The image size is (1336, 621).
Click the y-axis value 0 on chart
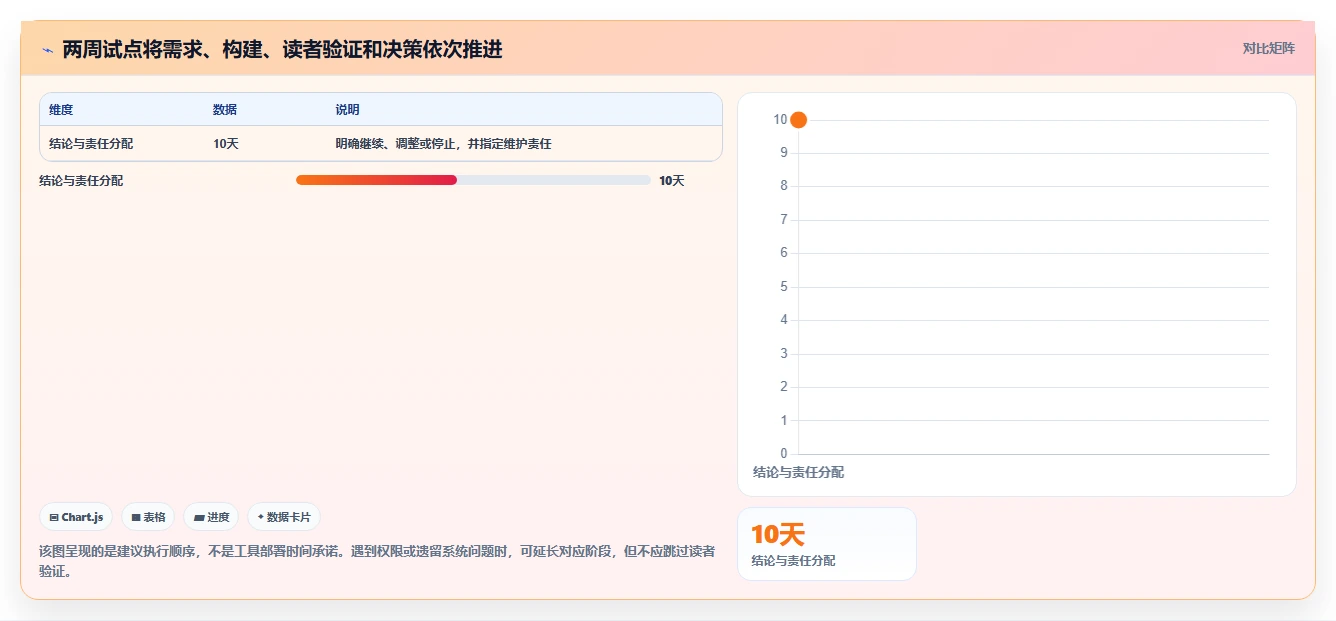click(783, 454)
